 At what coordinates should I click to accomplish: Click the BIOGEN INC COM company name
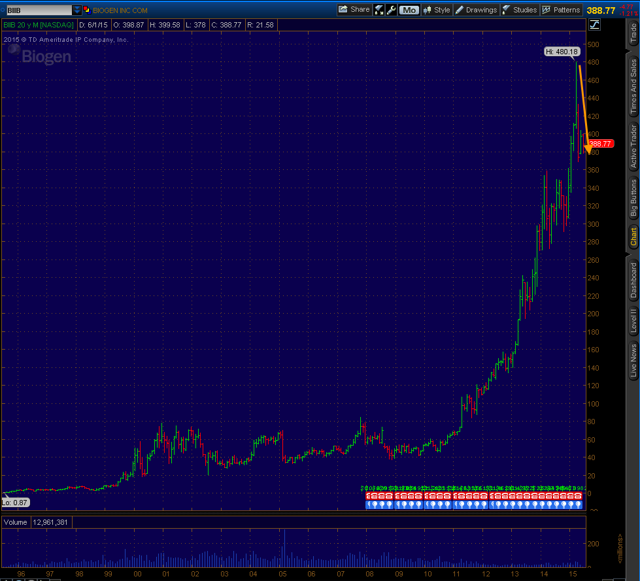120,10
